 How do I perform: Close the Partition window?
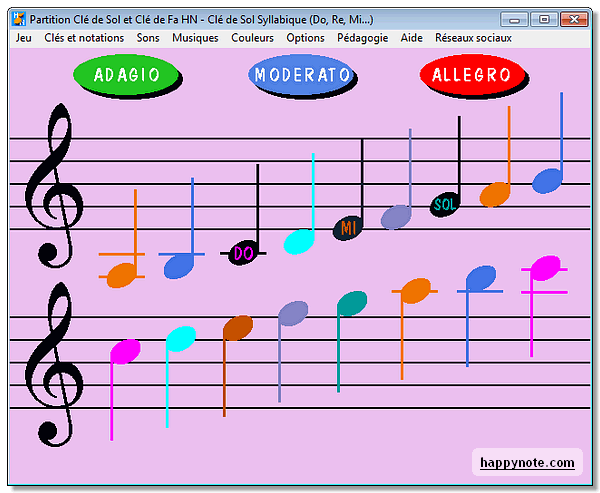pos(574,19)
